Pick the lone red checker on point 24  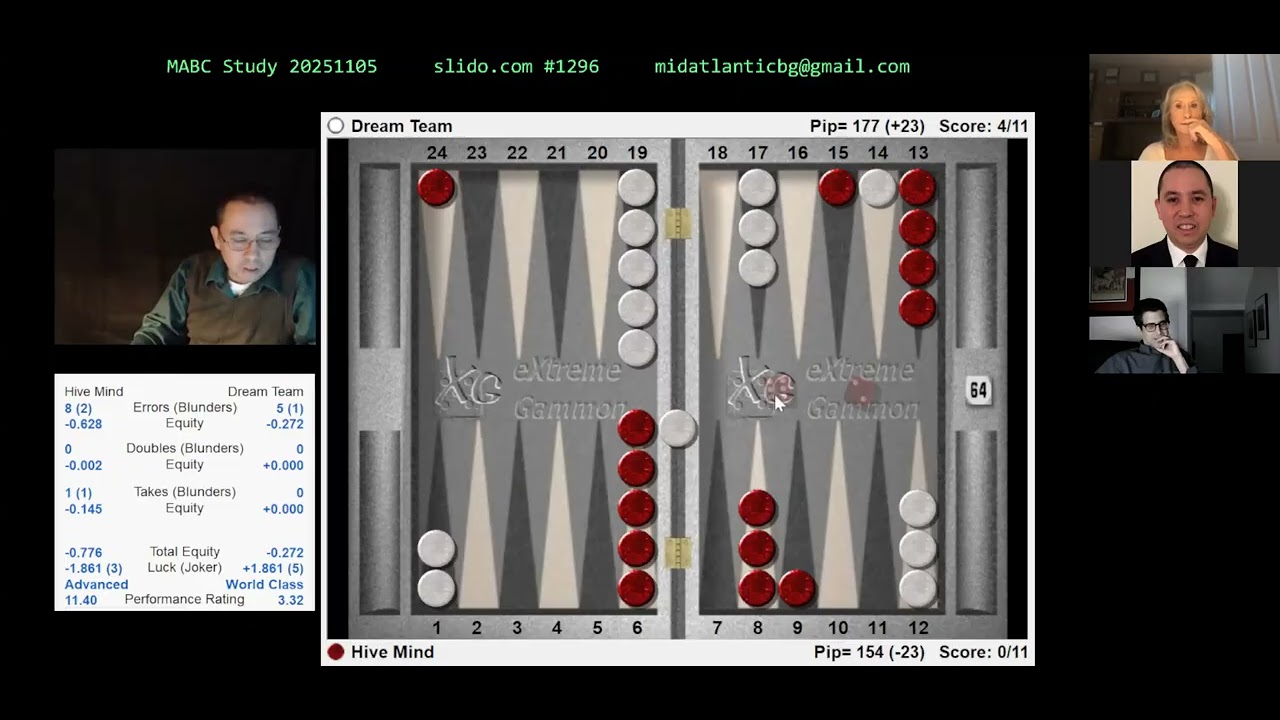coord(436,188)
